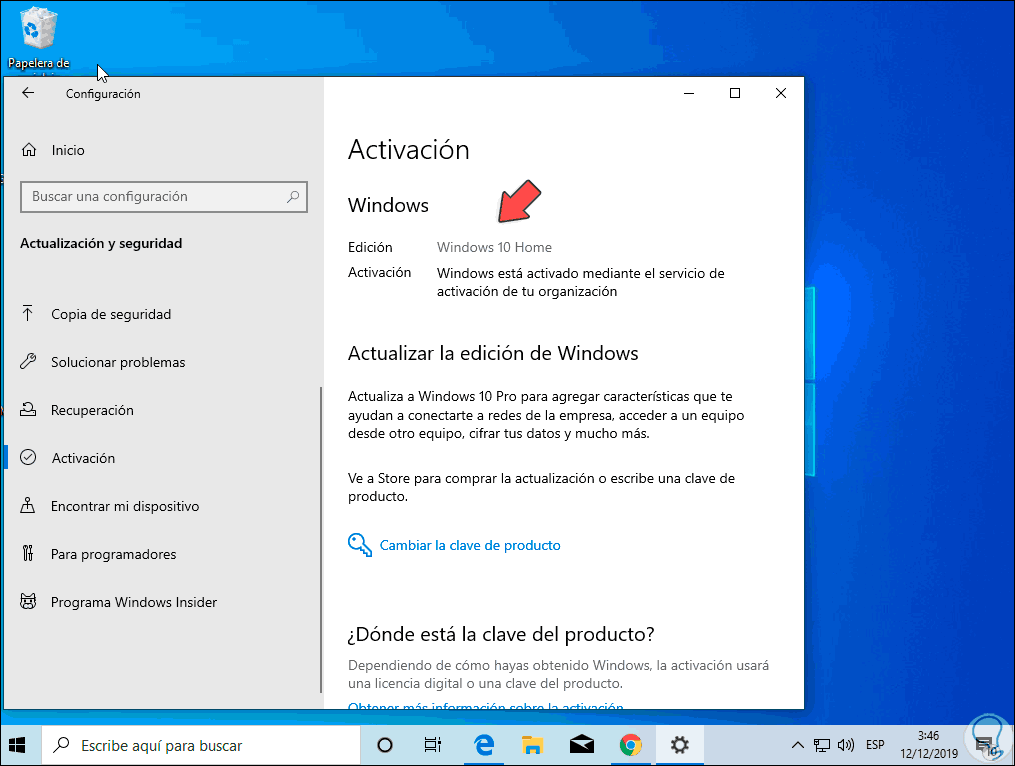Click the Activación checkmark circle icon
The height and width of the screenshot is (766, 1015).
(28, 458)
